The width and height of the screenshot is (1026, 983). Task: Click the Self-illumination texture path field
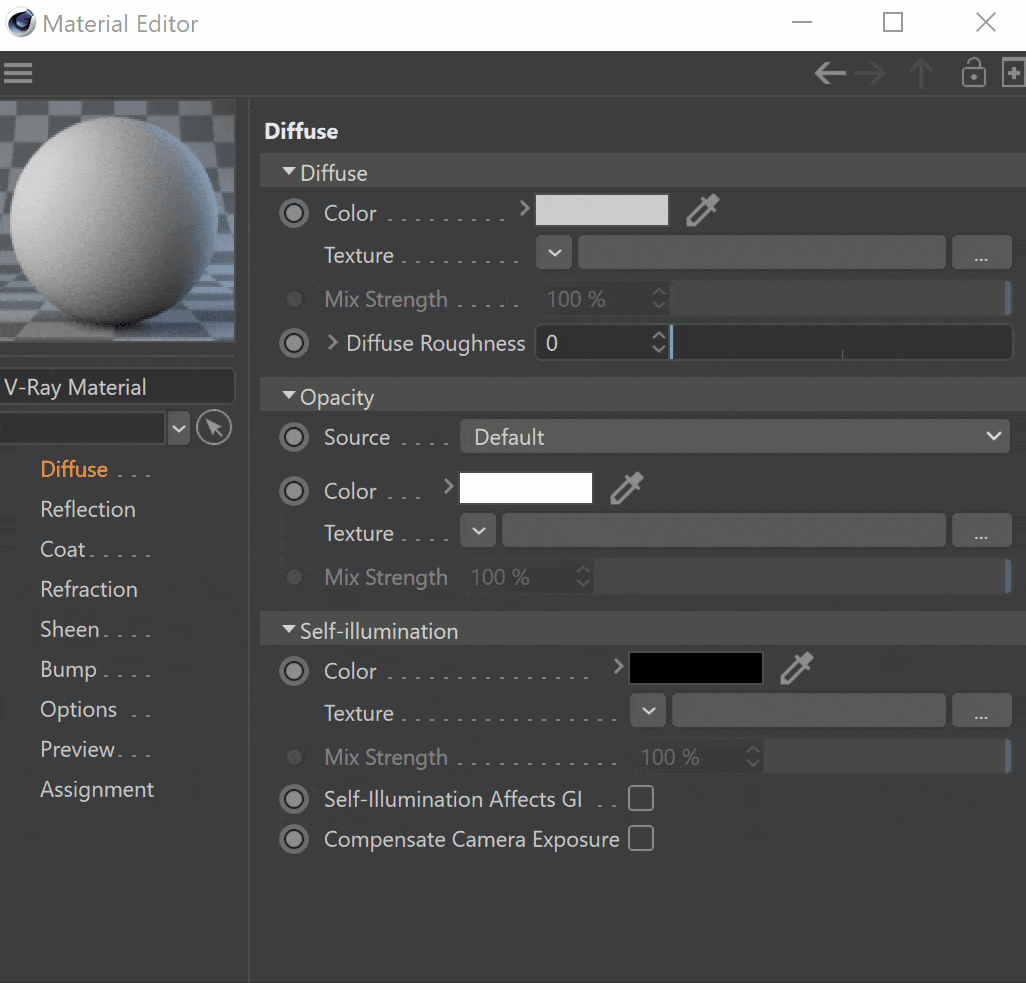[809, 711]
